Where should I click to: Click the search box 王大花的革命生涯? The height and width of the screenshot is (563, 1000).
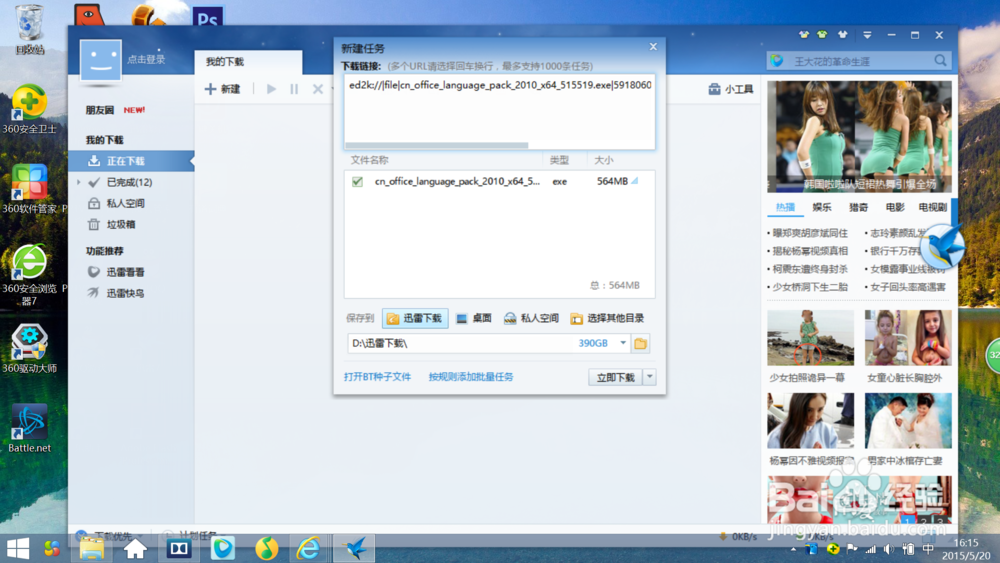858,61
